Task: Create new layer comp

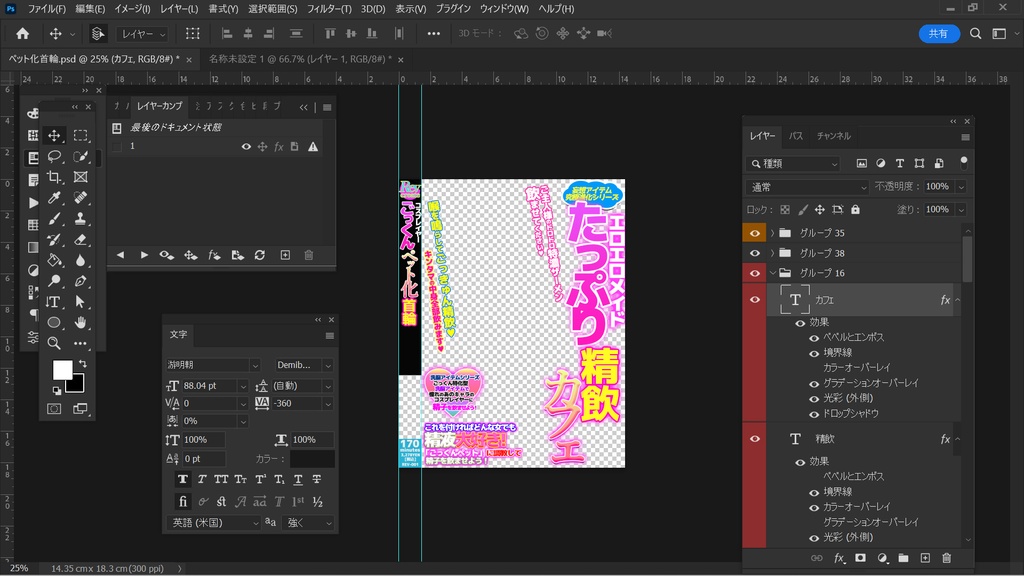Action: coord(285,255)
